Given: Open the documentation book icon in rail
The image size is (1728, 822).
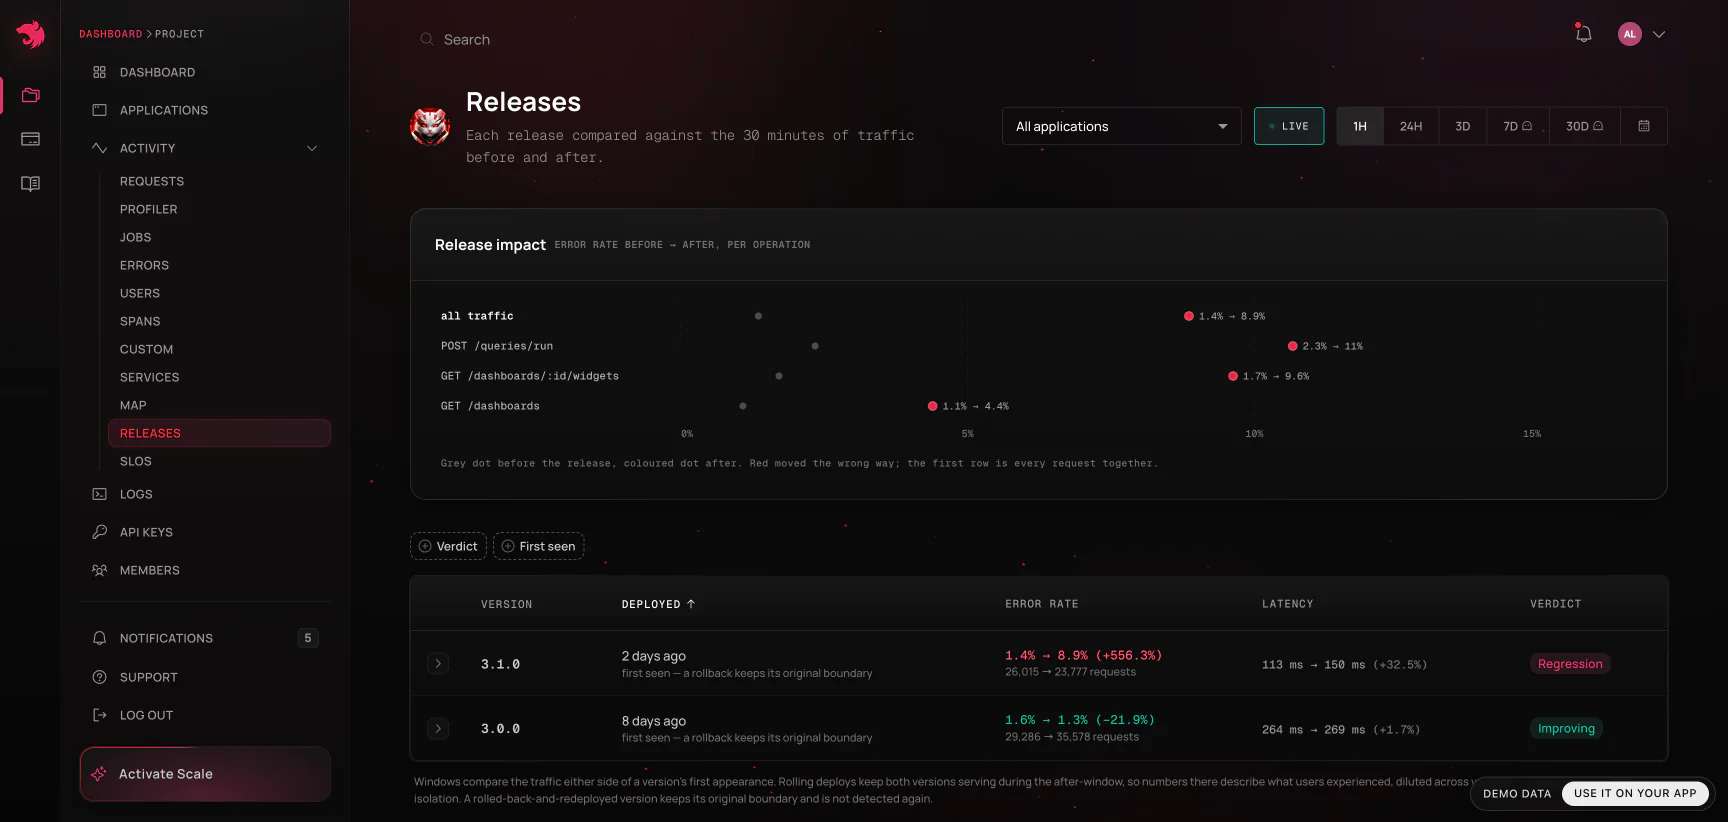Looking at the screenshot, I should (30, 183).
